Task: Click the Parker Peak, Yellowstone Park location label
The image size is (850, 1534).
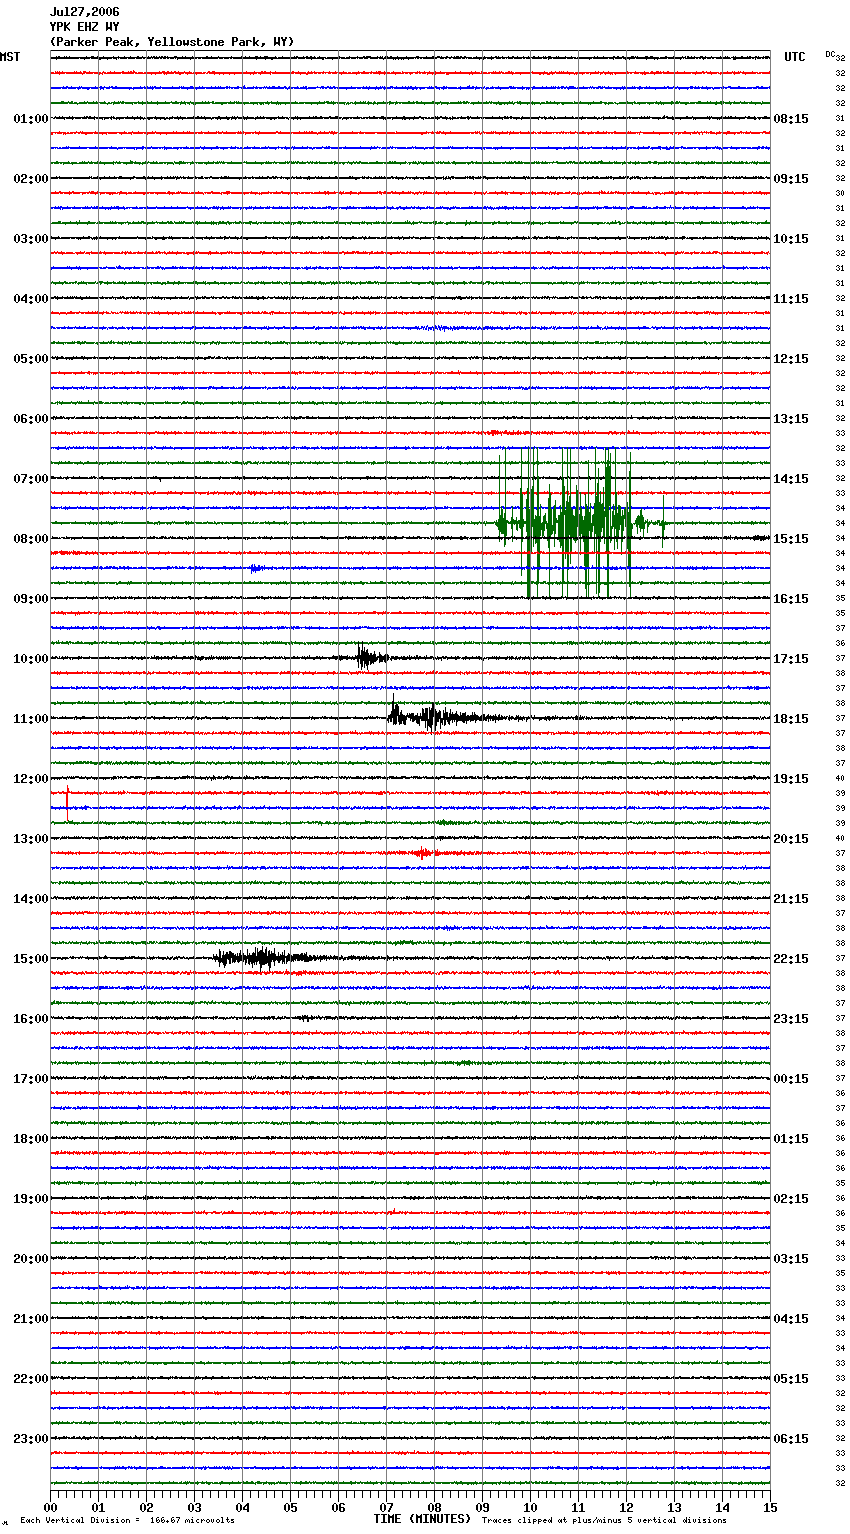Action: click(172, 42)
